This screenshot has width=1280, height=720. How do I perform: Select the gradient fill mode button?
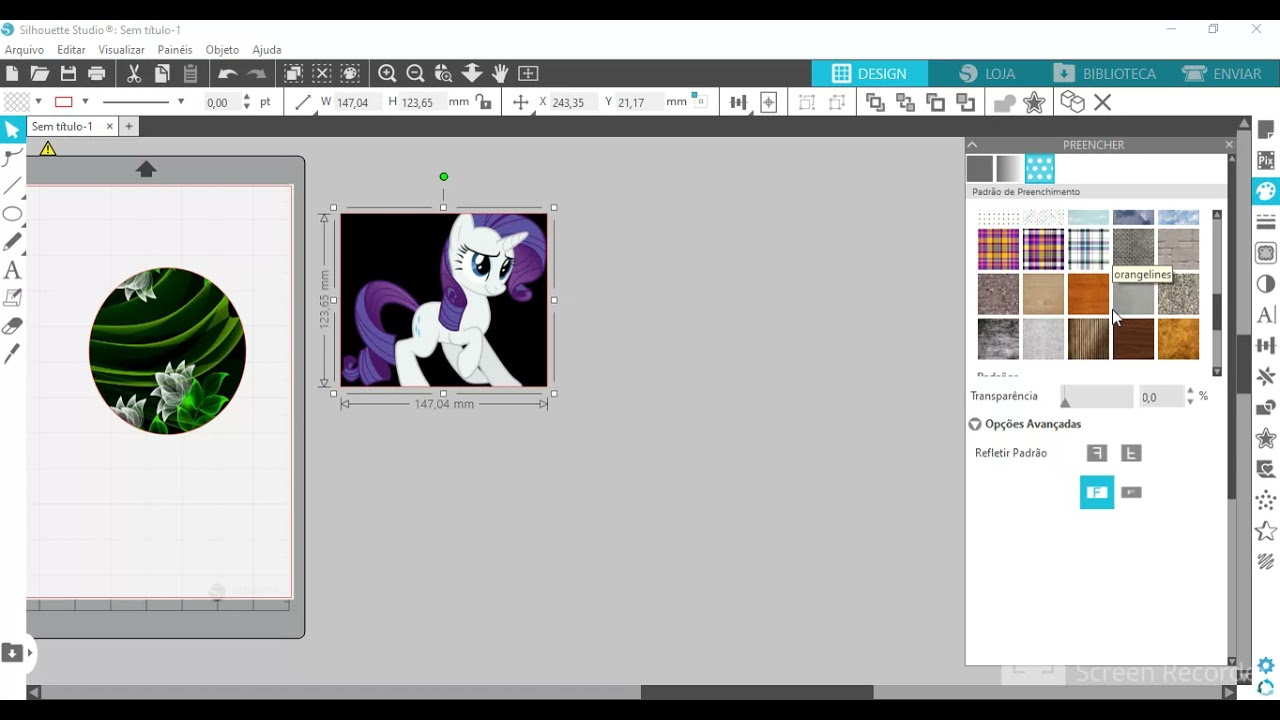tap(1010, 169)
